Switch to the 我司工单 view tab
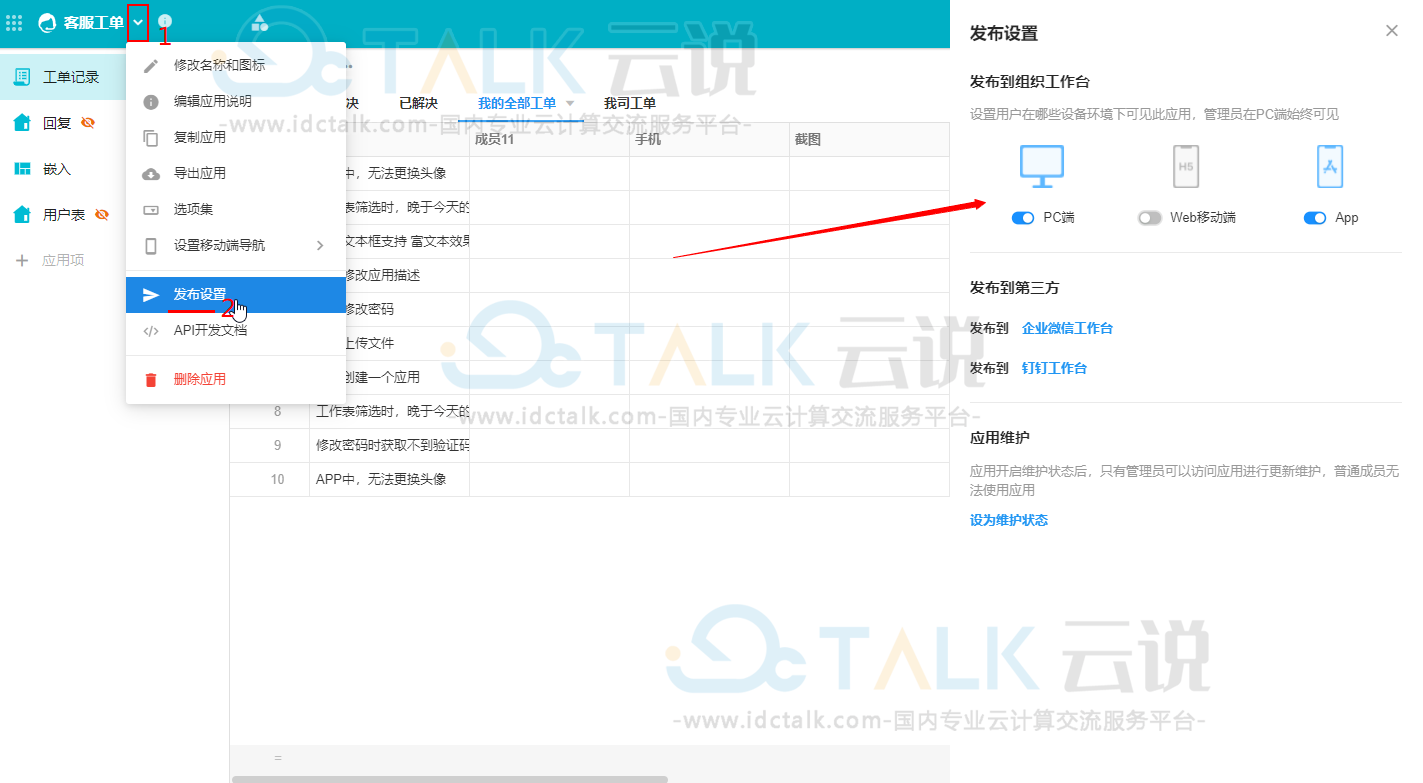 click(x=630, y=103)
